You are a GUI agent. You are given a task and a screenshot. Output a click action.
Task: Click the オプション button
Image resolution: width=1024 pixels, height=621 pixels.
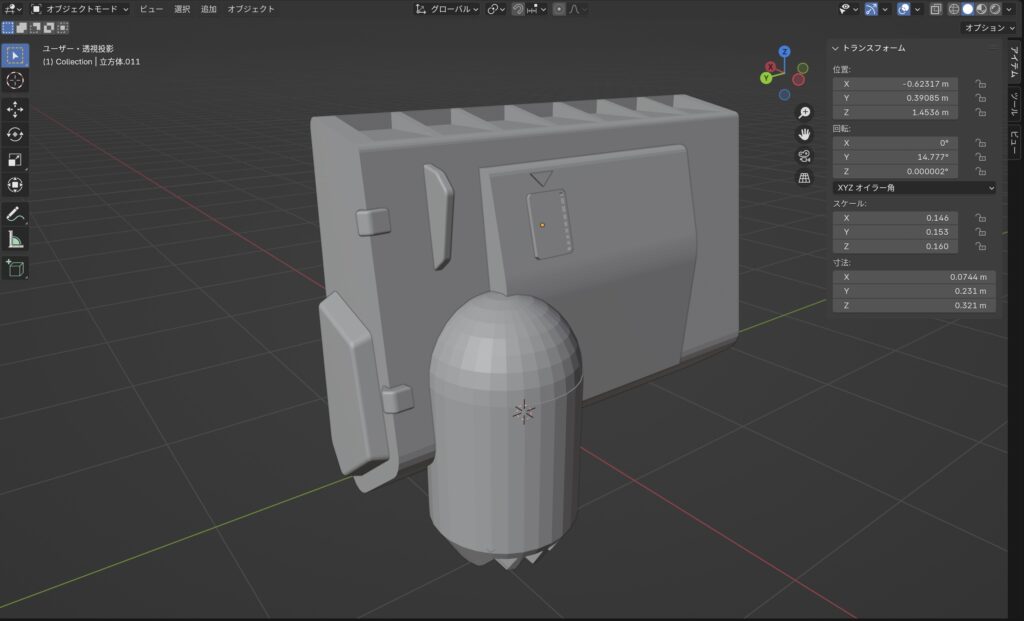(989, 28)
